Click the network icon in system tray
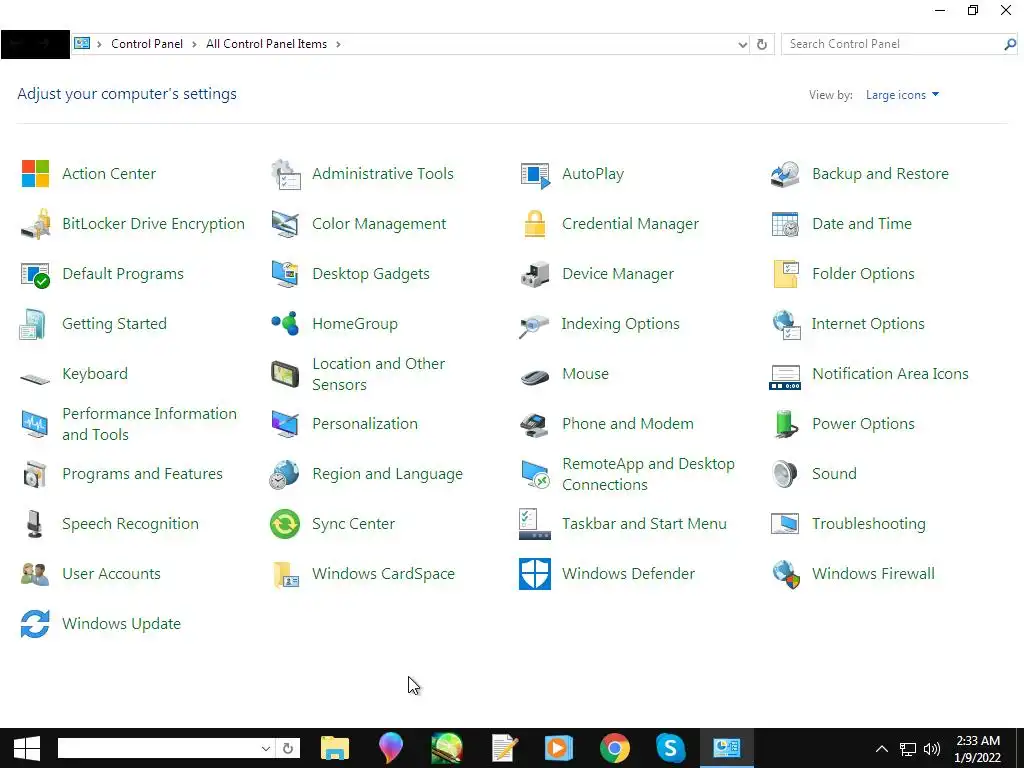The image size is (1024, 768). point(907,749)
